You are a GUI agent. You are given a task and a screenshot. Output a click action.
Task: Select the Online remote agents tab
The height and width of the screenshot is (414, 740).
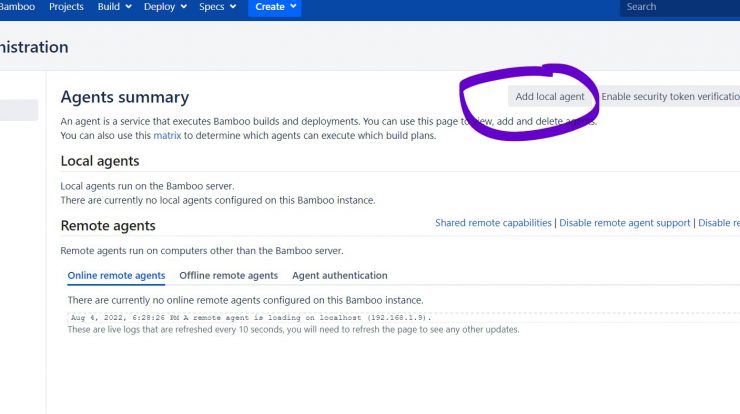(x=116, y=276)
